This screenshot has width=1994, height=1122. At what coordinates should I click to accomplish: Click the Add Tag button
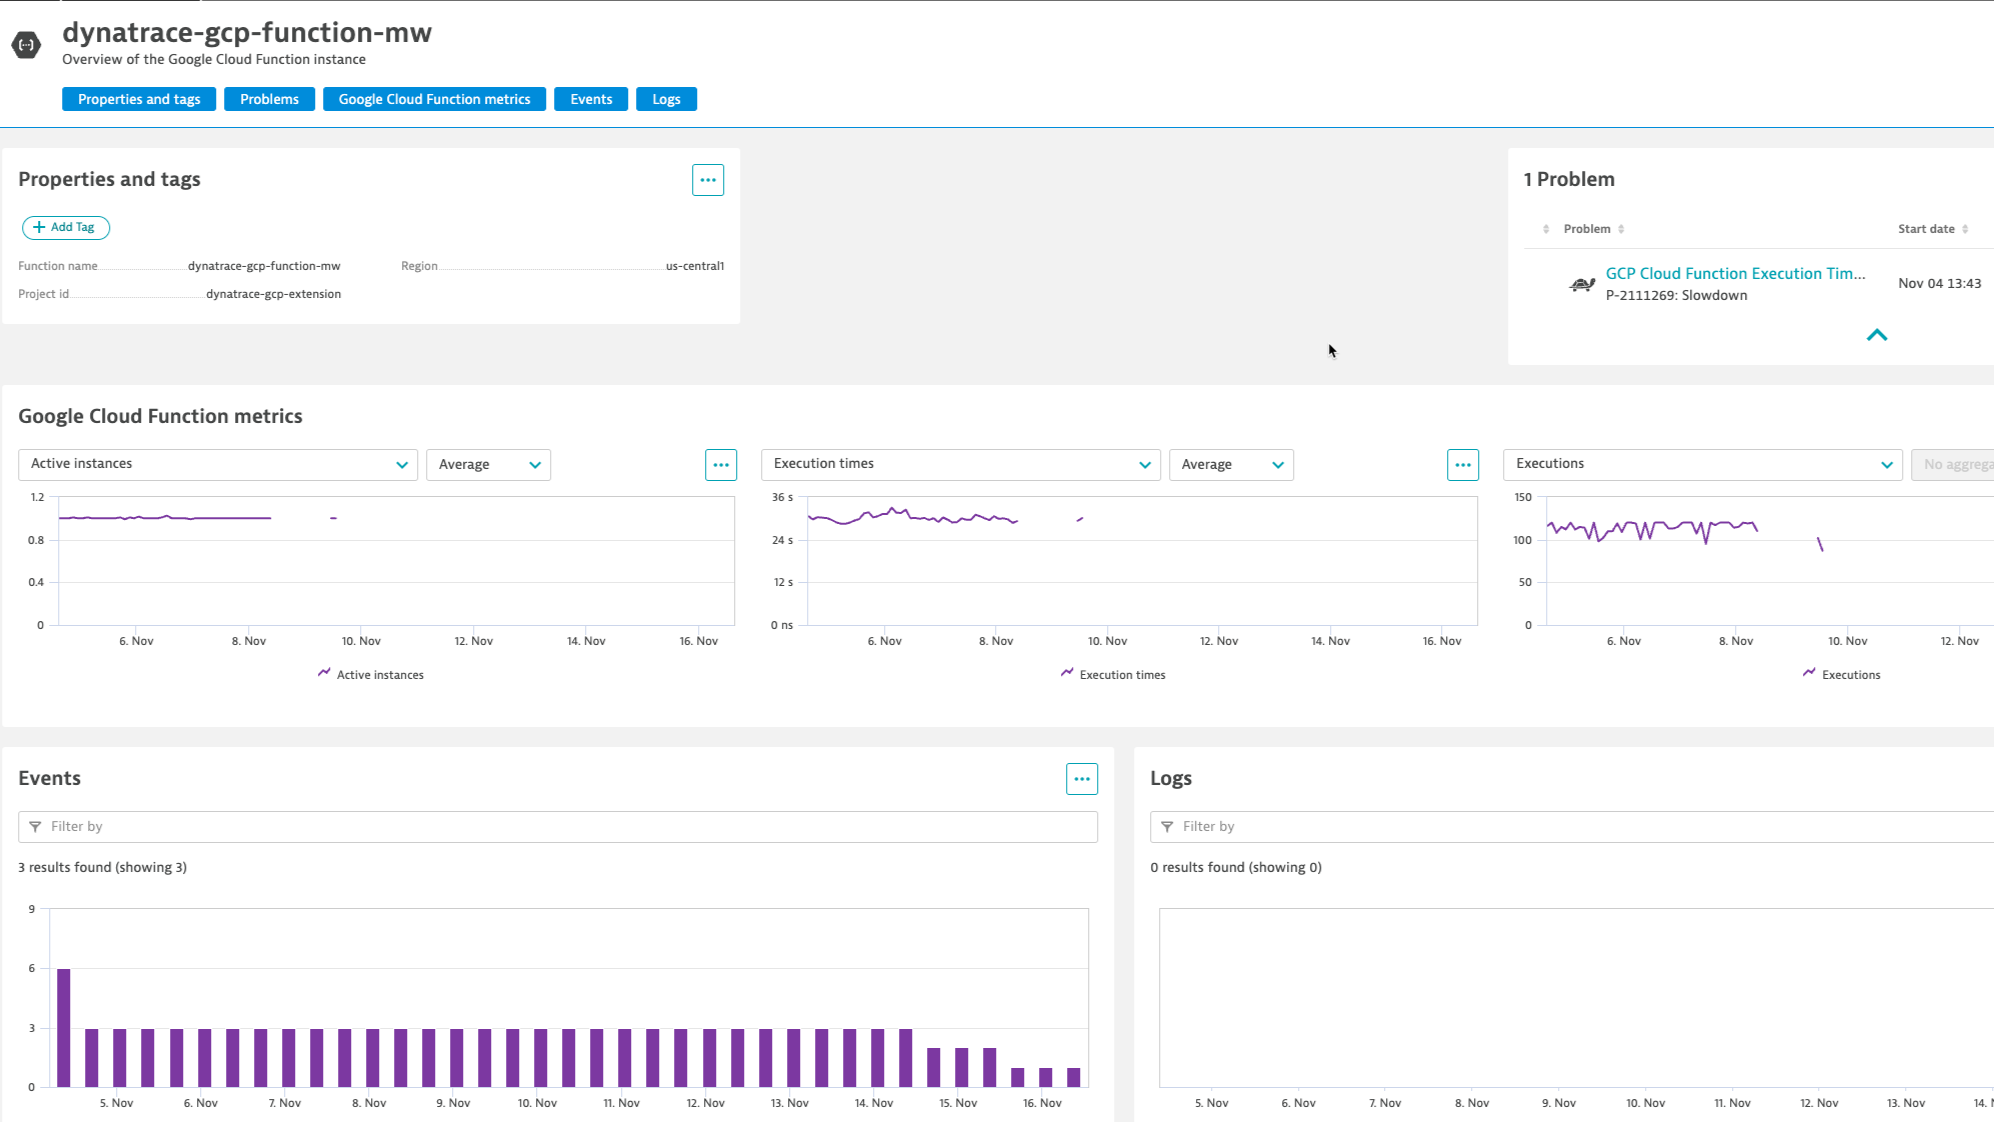(x=66, y=228)
